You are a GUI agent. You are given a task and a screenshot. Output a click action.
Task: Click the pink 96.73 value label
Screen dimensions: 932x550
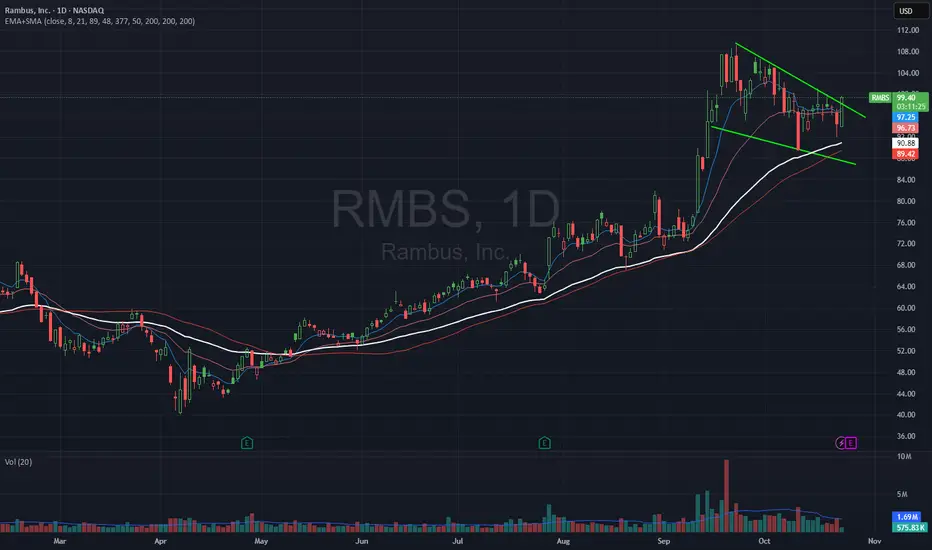click(x=905, y=128)
